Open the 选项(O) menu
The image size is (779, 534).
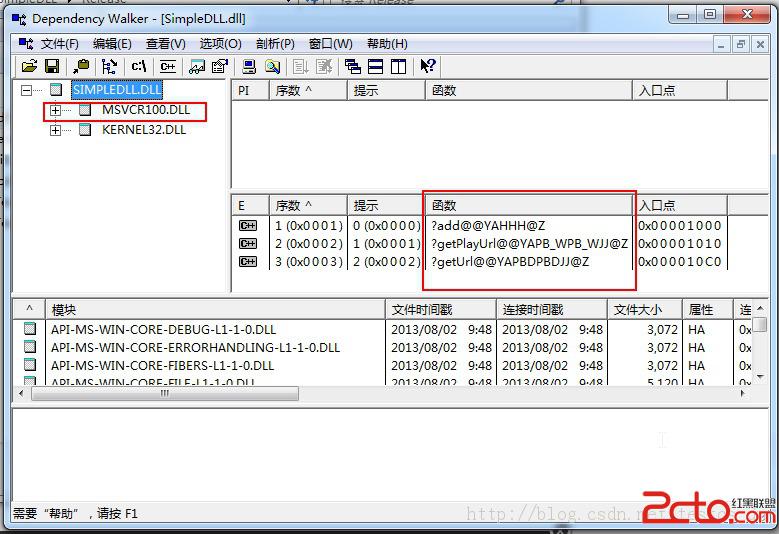(221, 44)
